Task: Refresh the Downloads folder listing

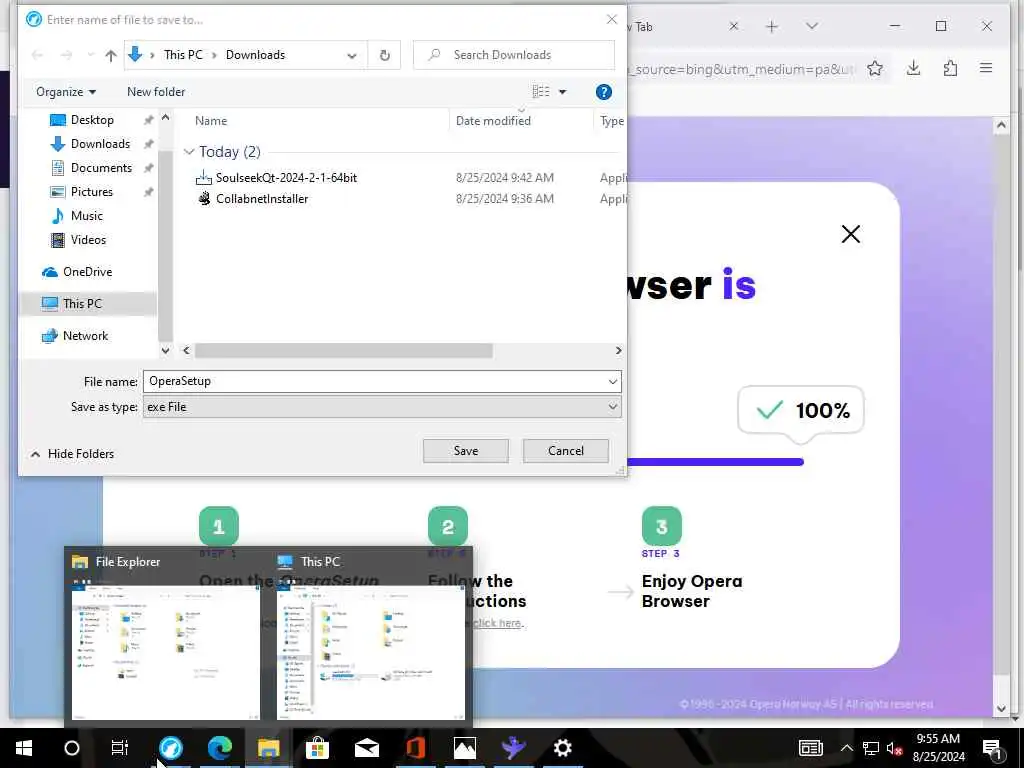Action: pos(385,56)
